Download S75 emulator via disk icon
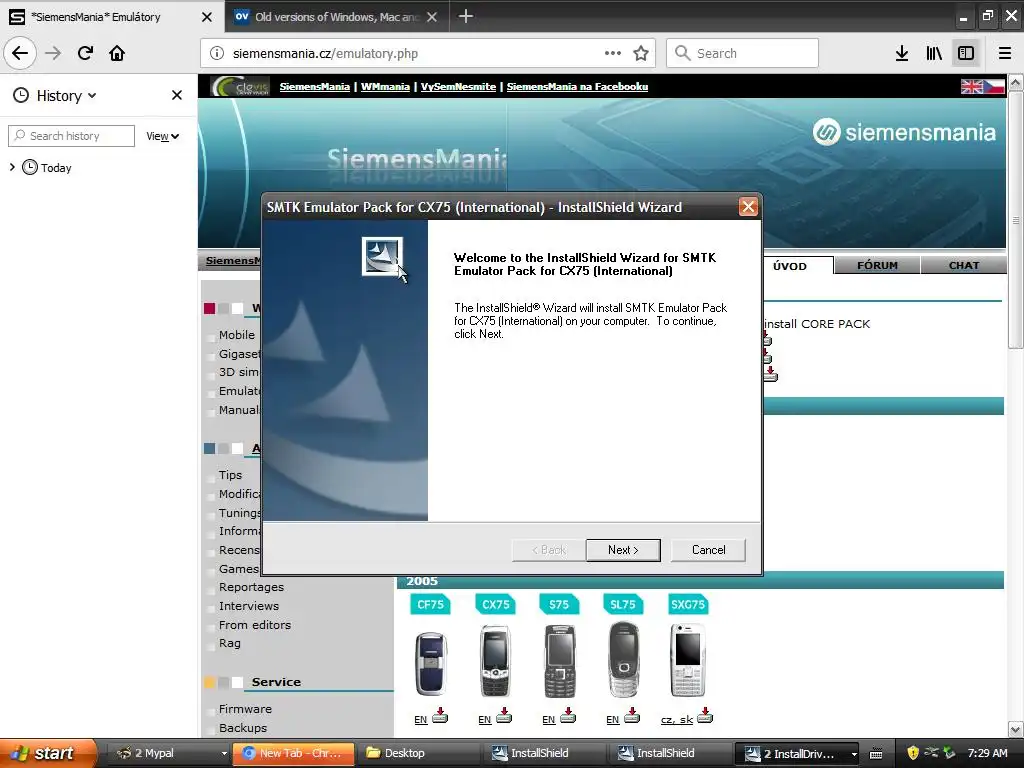 (x=568, y=716)
